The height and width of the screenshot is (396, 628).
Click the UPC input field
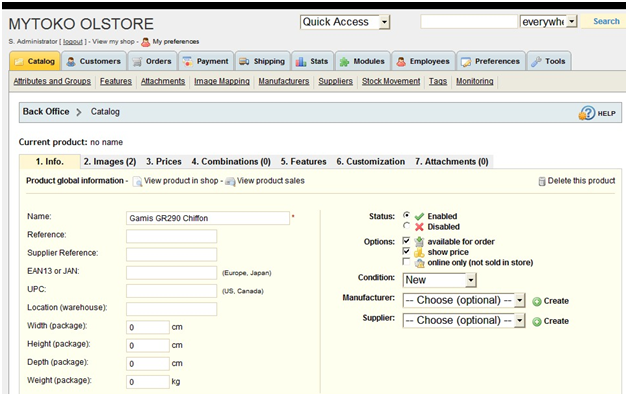(x=171, y=291)
